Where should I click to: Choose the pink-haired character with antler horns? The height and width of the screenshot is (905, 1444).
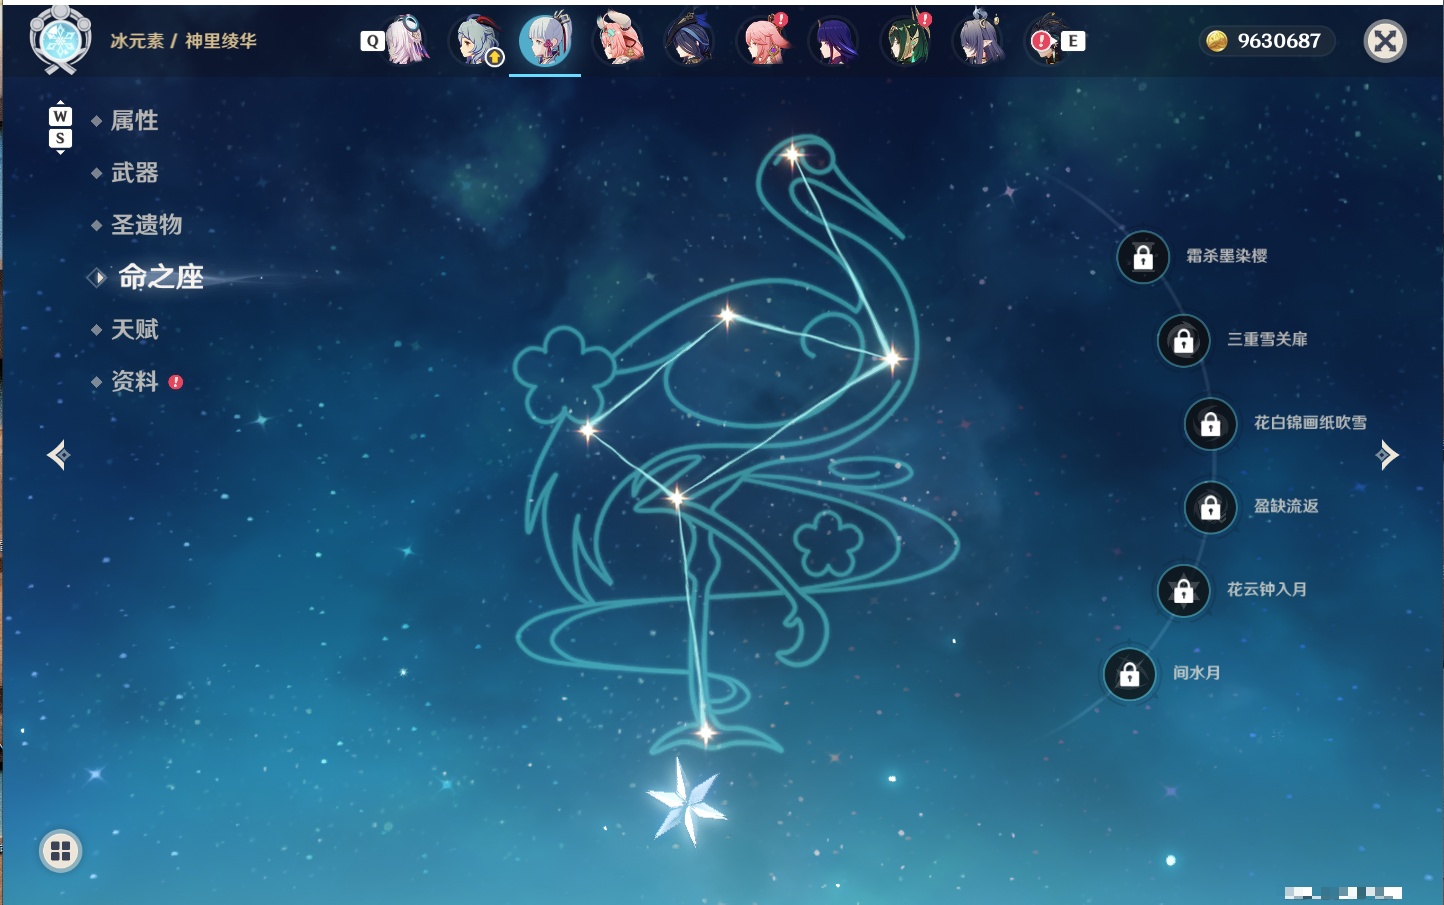click(619, 40)
